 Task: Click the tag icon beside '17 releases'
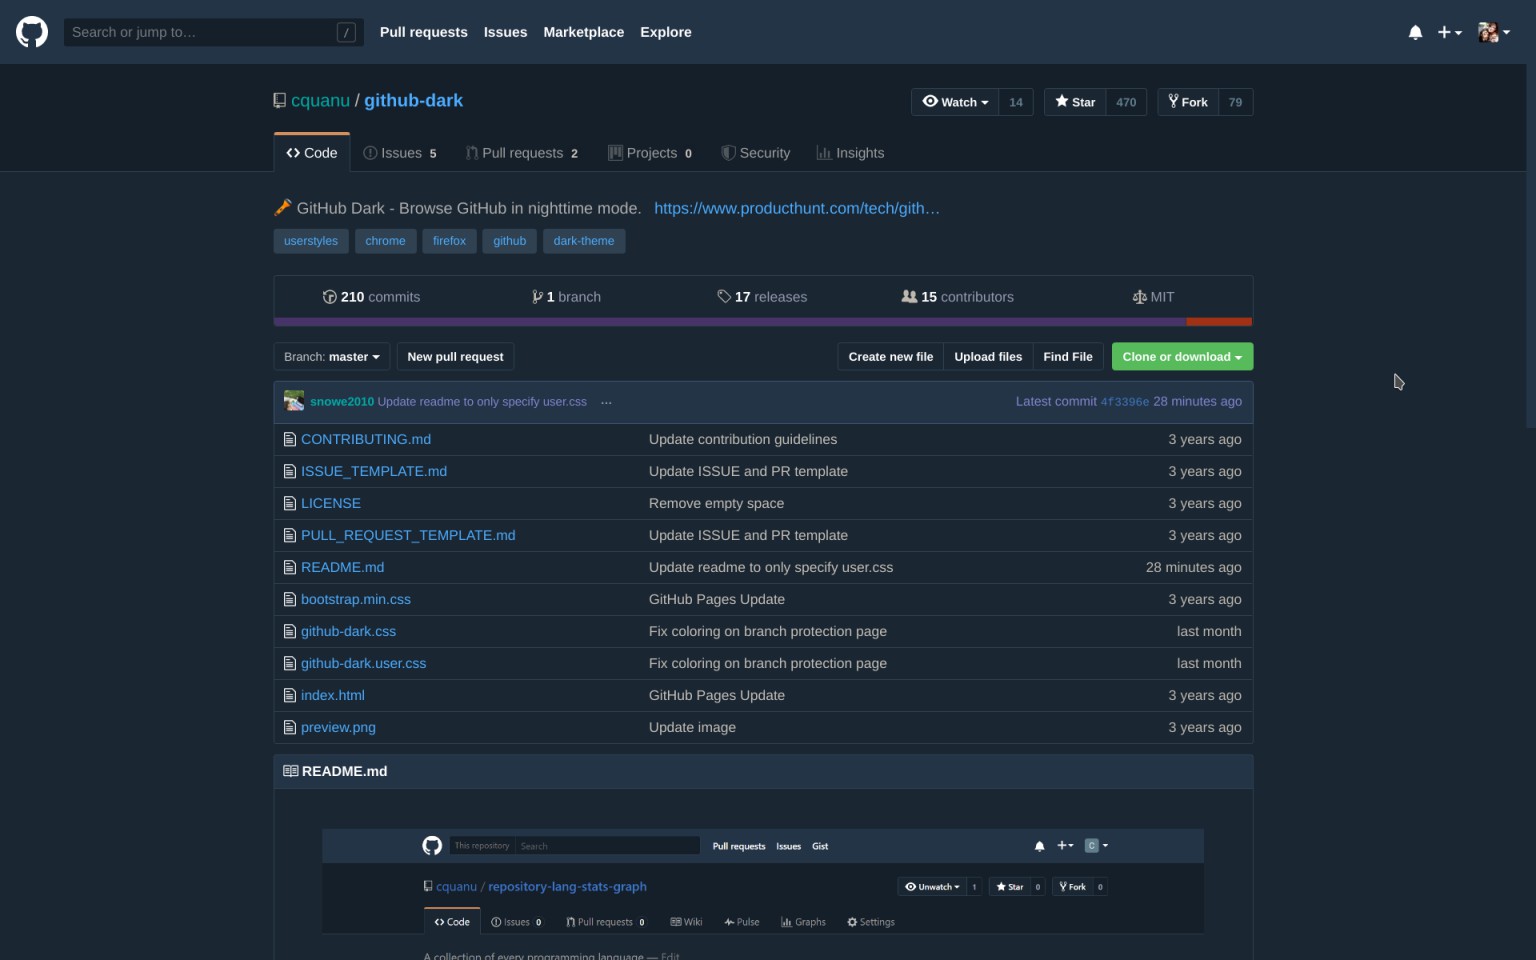pyautogui.click(x=723, y=296)
